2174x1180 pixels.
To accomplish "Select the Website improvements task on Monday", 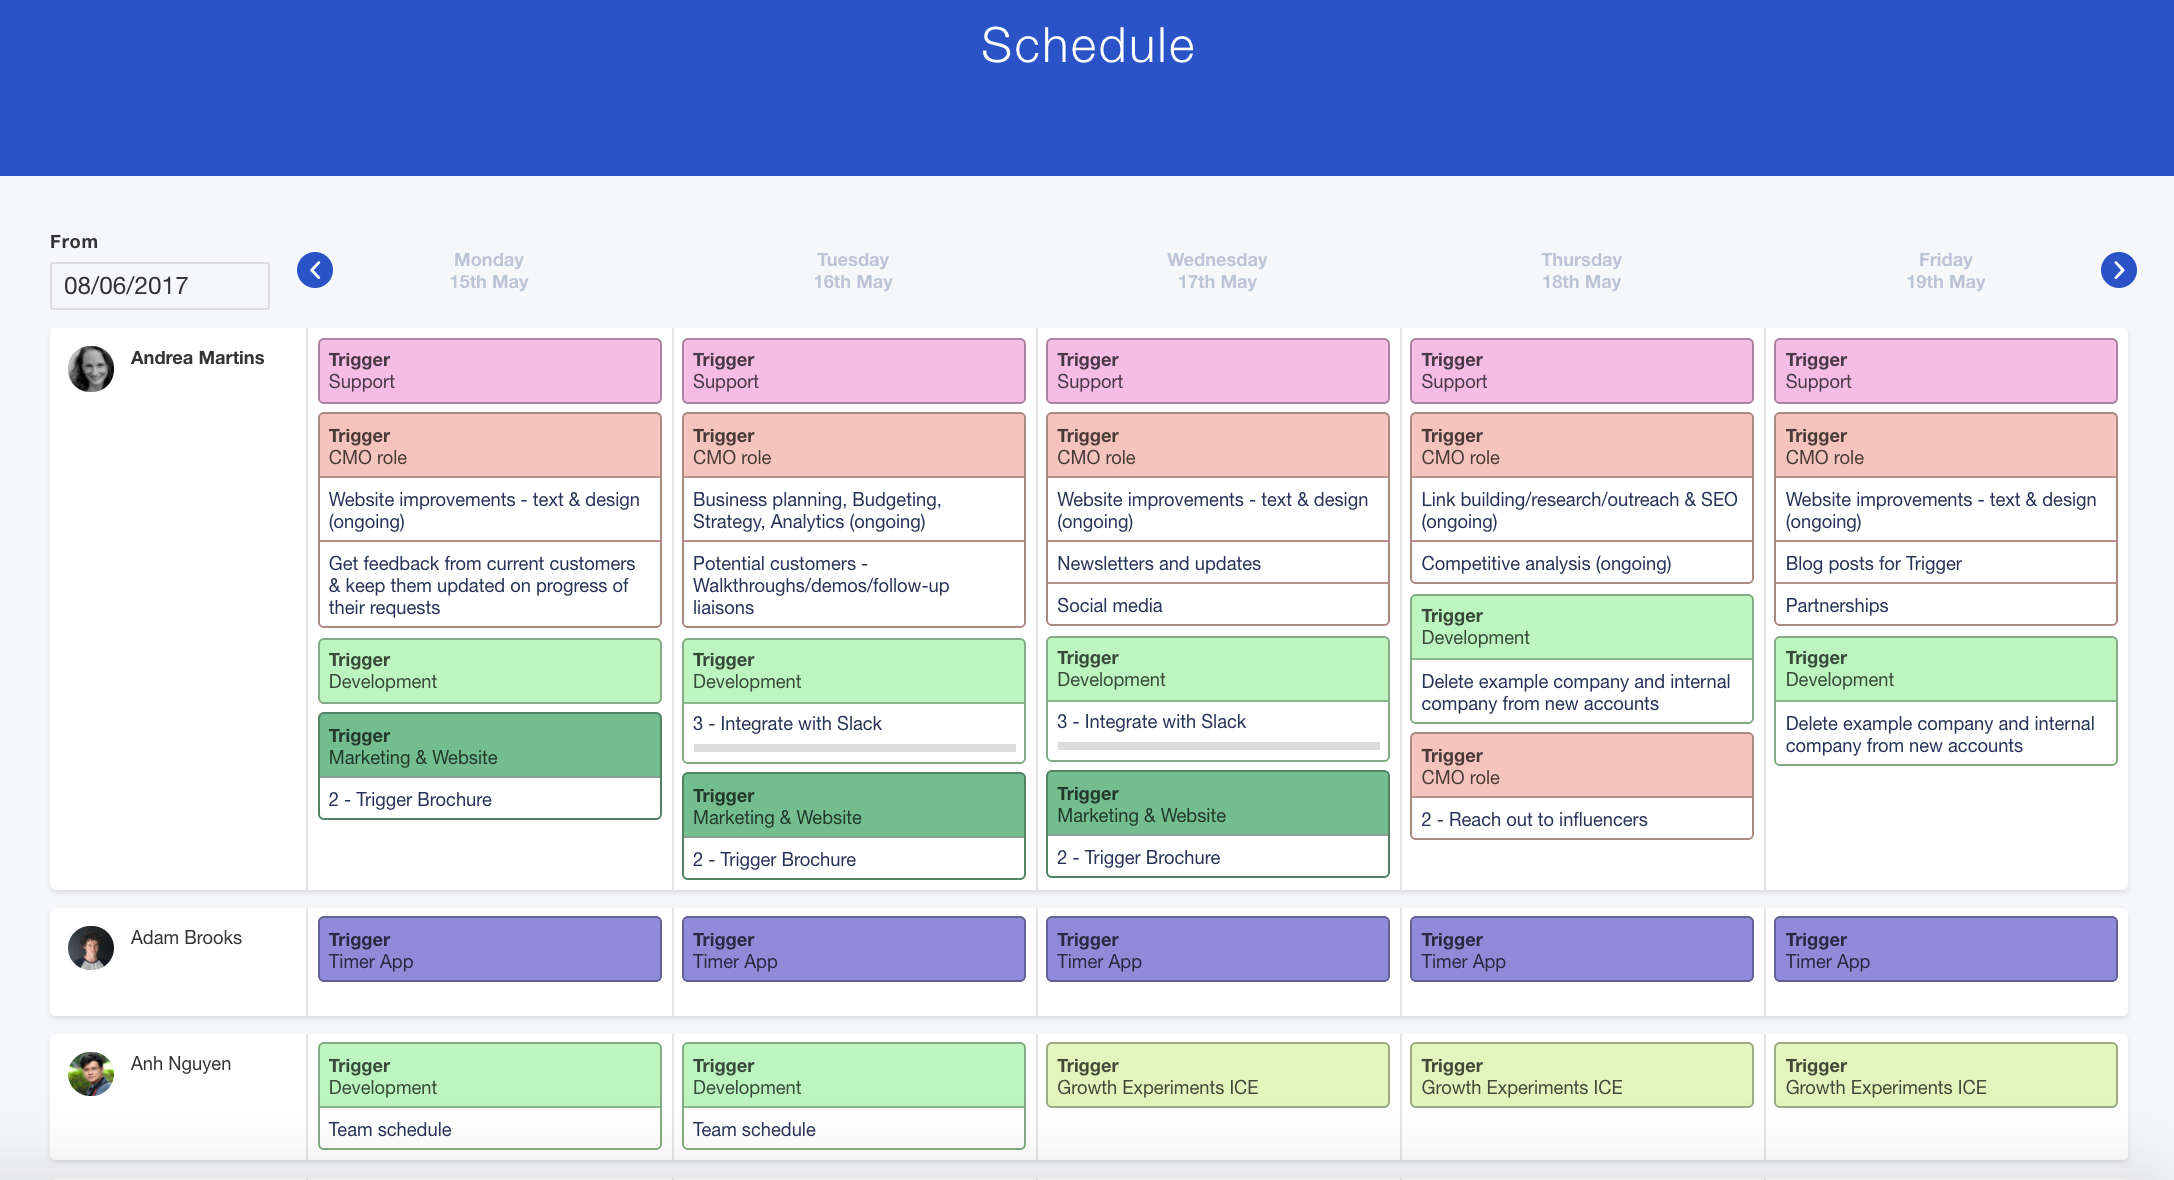I will tap(489, 509).
